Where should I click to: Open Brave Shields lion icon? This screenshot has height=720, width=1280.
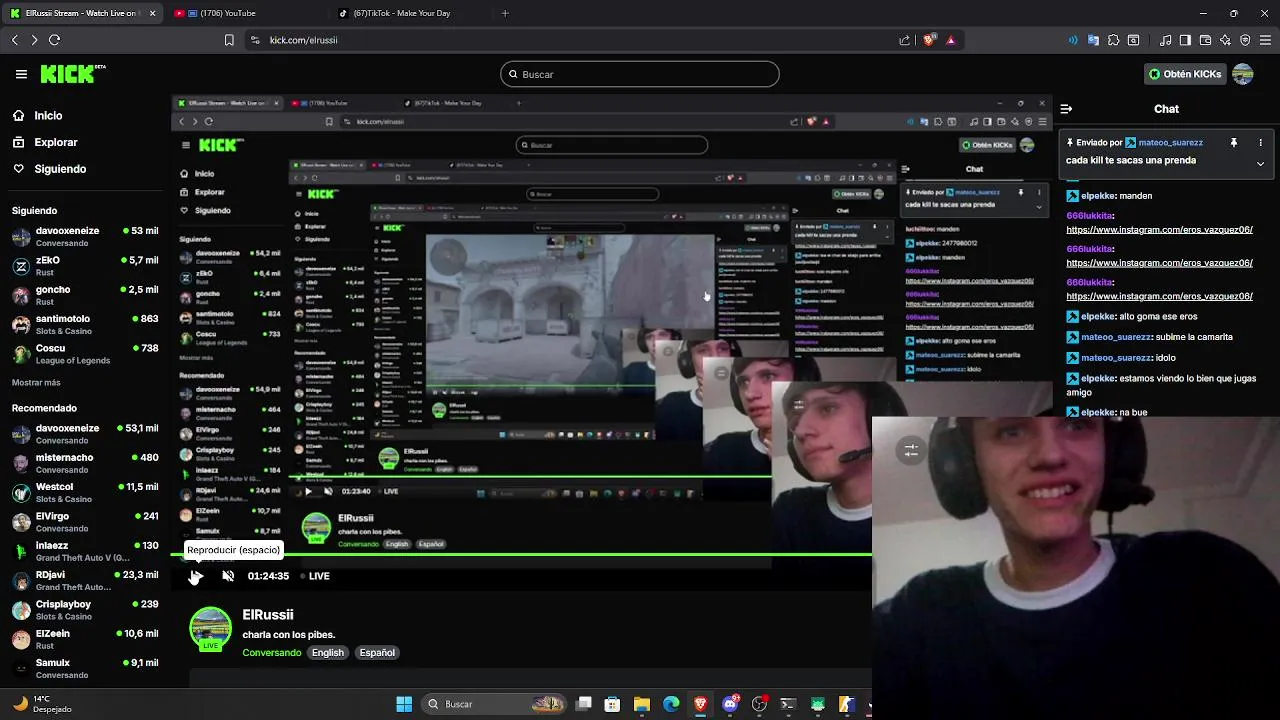[929, 40]
